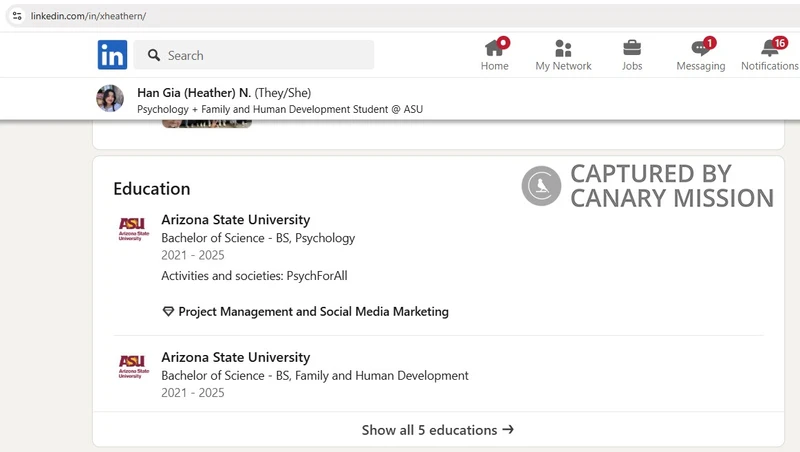Select the Home menu label

click(494, 66)
